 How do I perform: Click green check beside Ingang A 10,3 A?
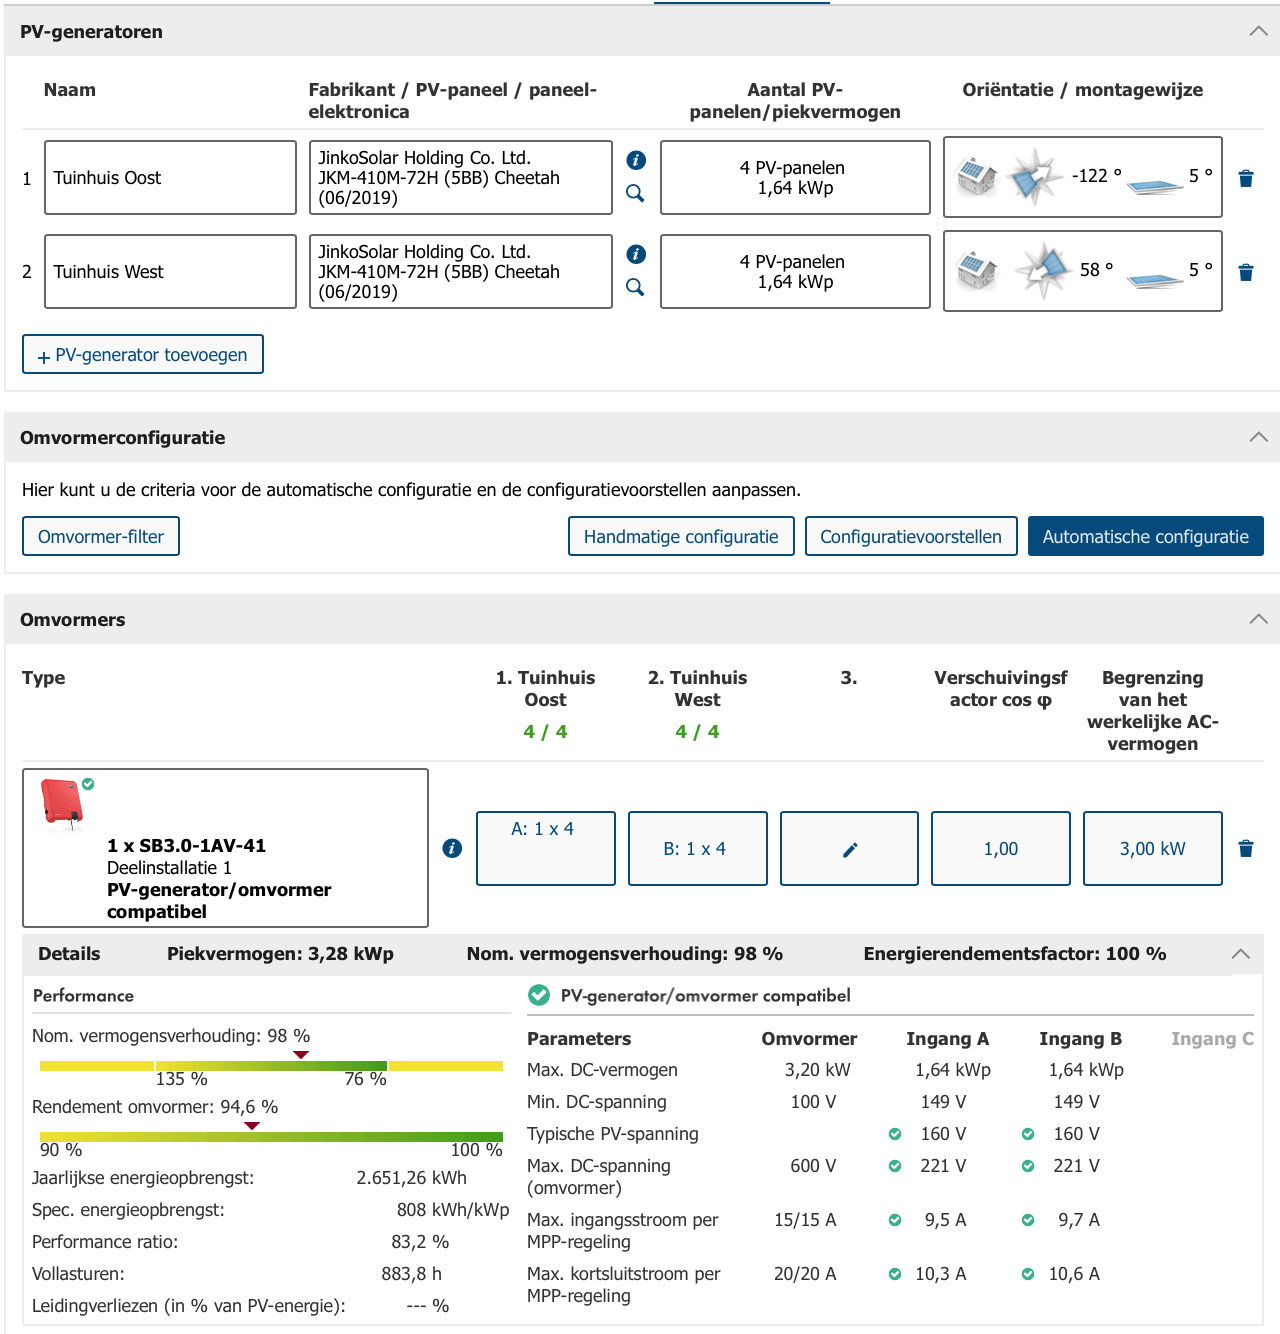[895, 1274]
